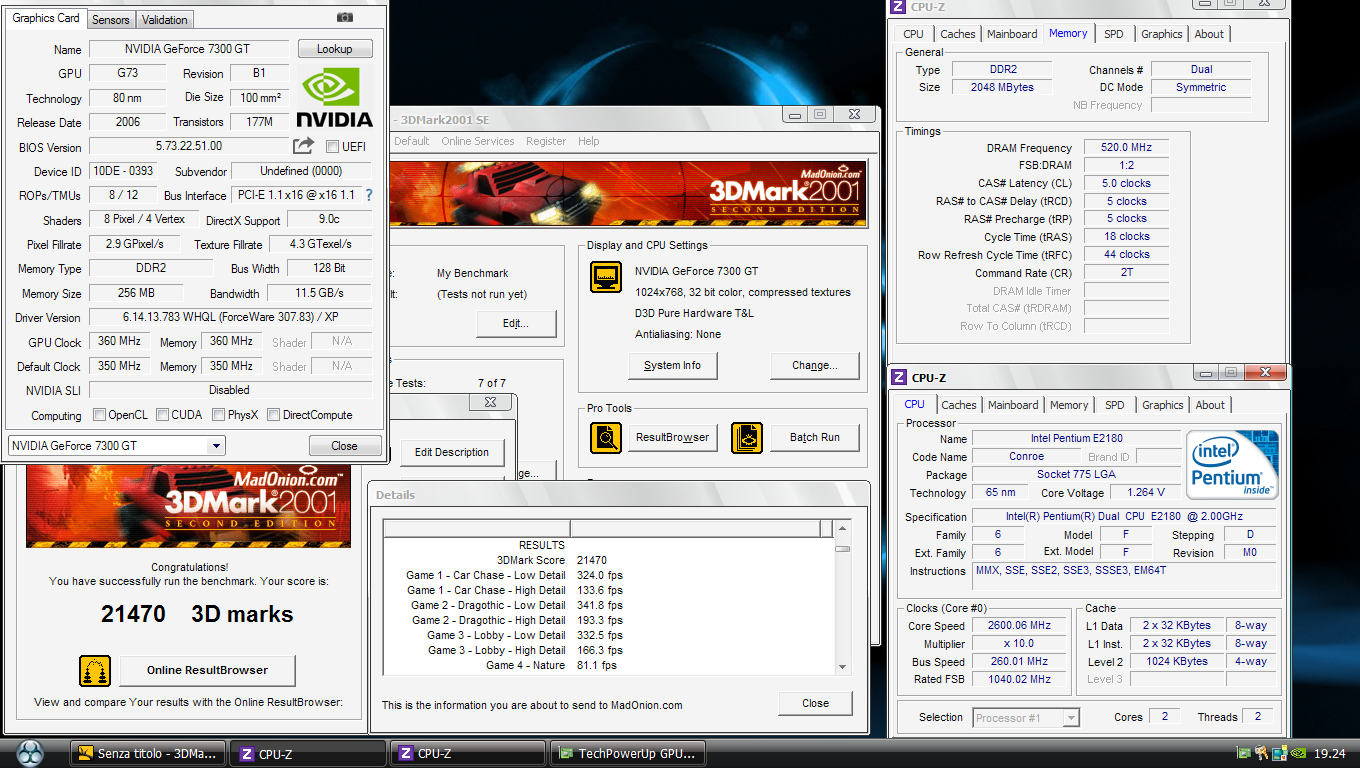Click the NVIDIA logo in GPU-Z

click(x=335, y=97)
